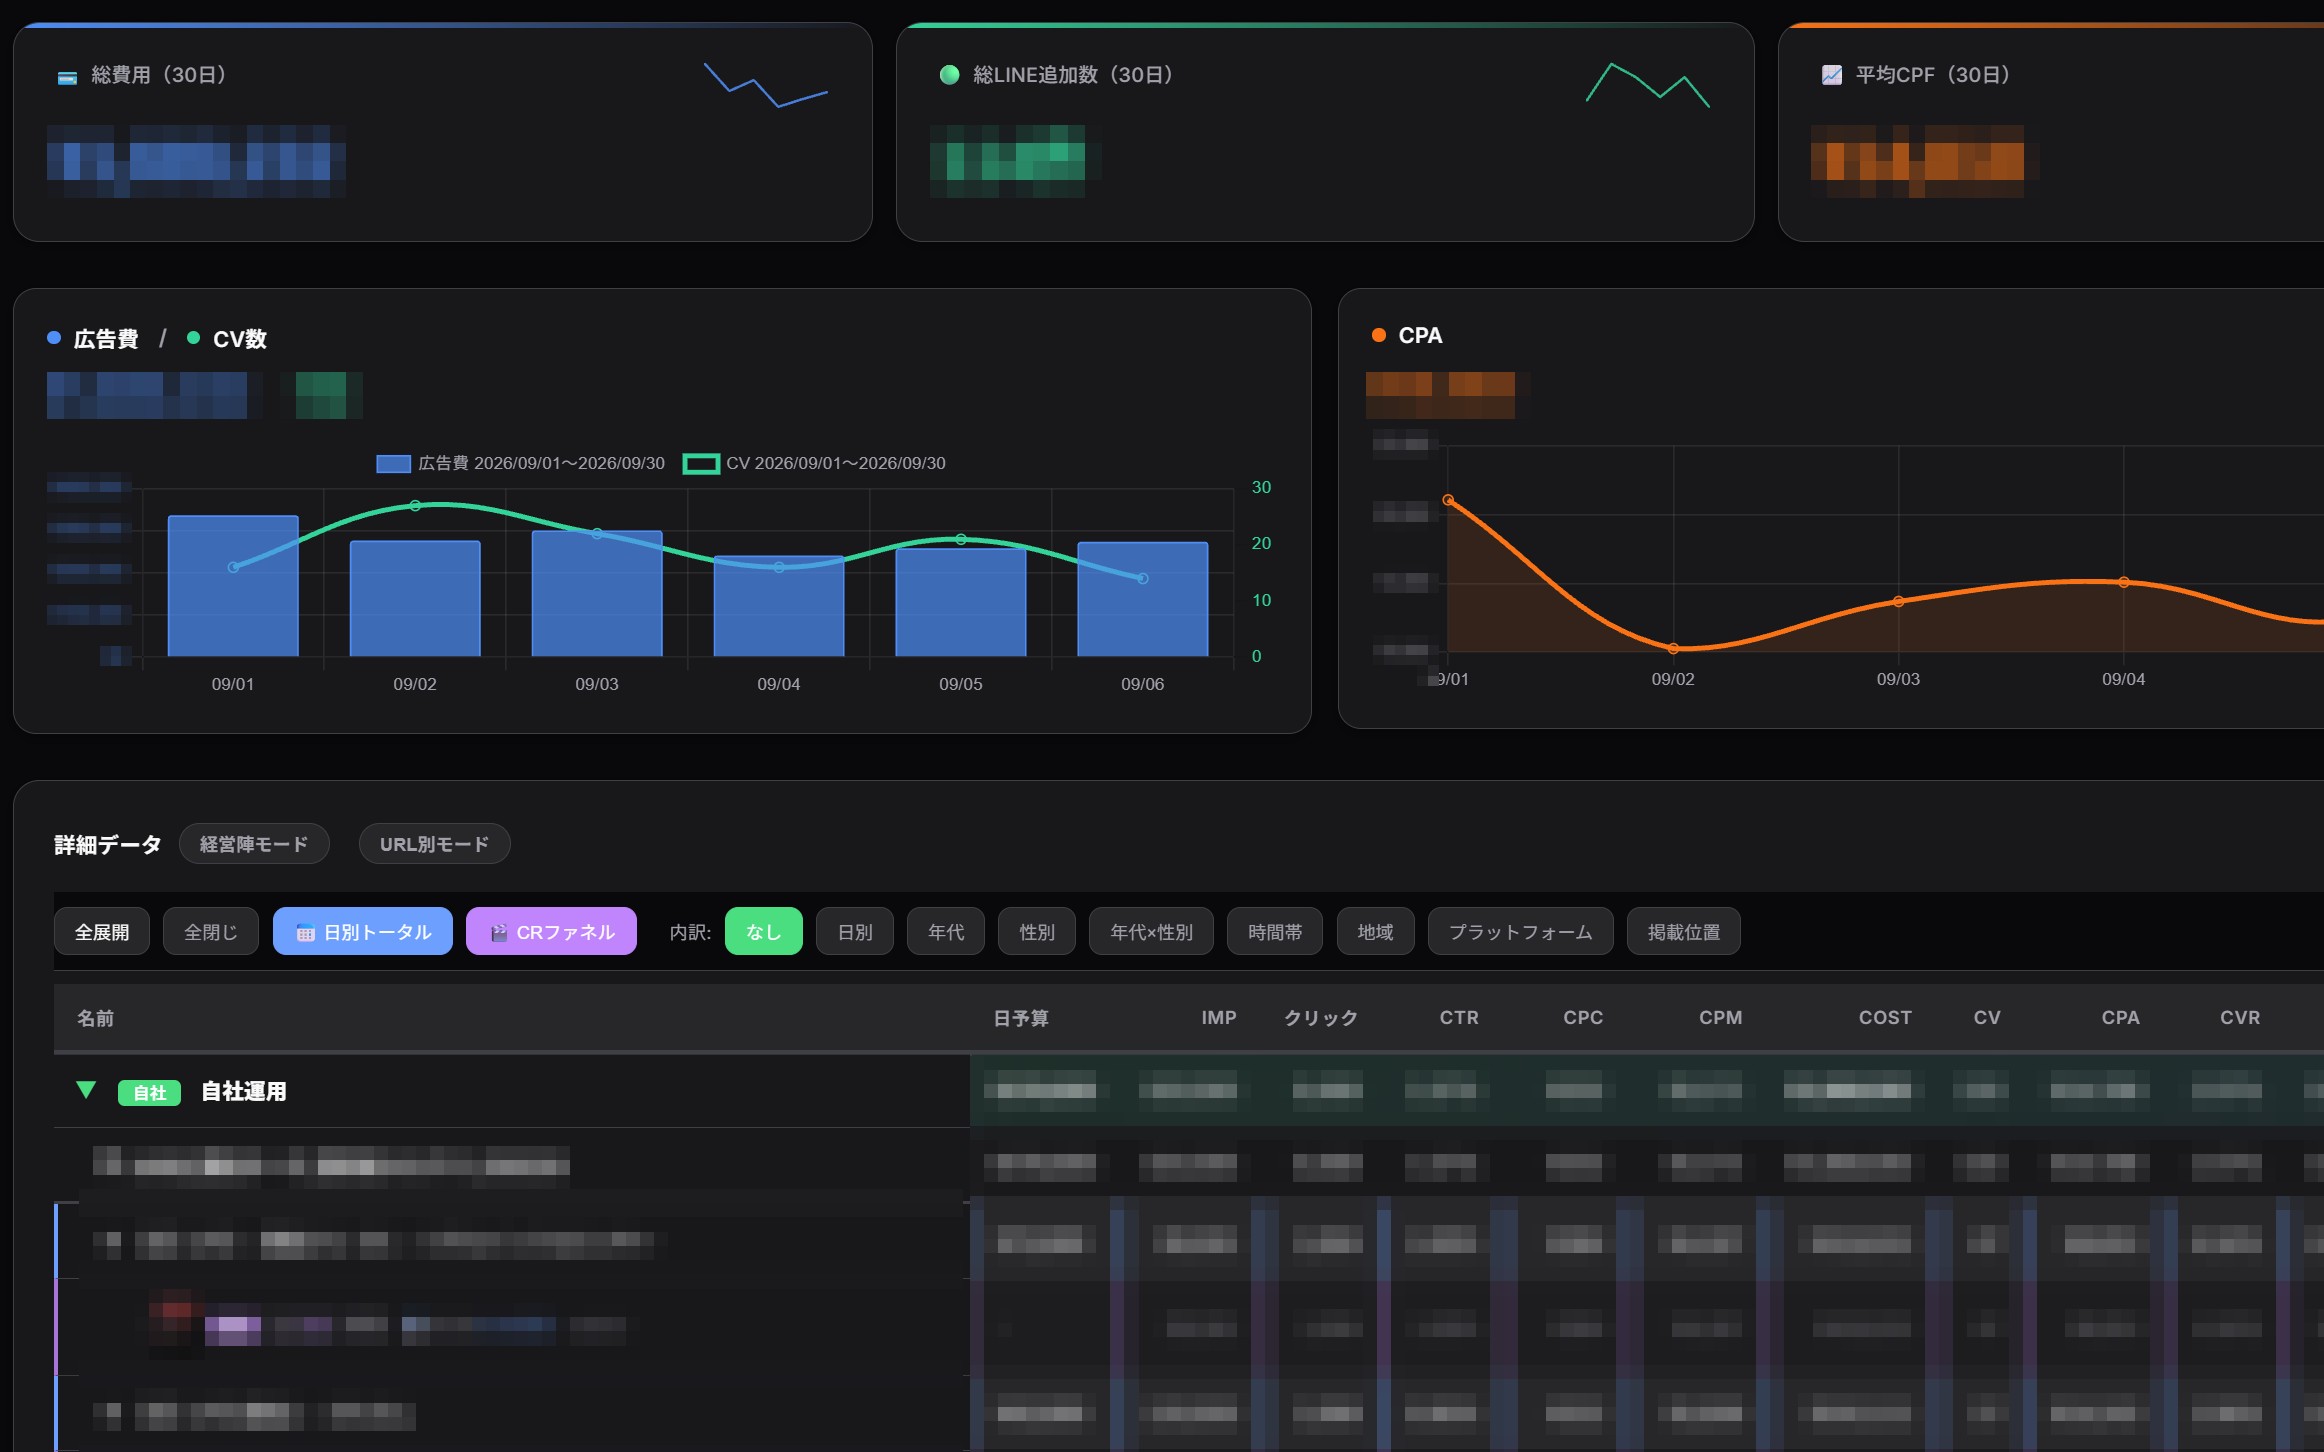Sort by the CVR column header
Image resolution: width=2324 pixels, height=1452 pixels.
pyautogui.click(x=2240, y=1018)
